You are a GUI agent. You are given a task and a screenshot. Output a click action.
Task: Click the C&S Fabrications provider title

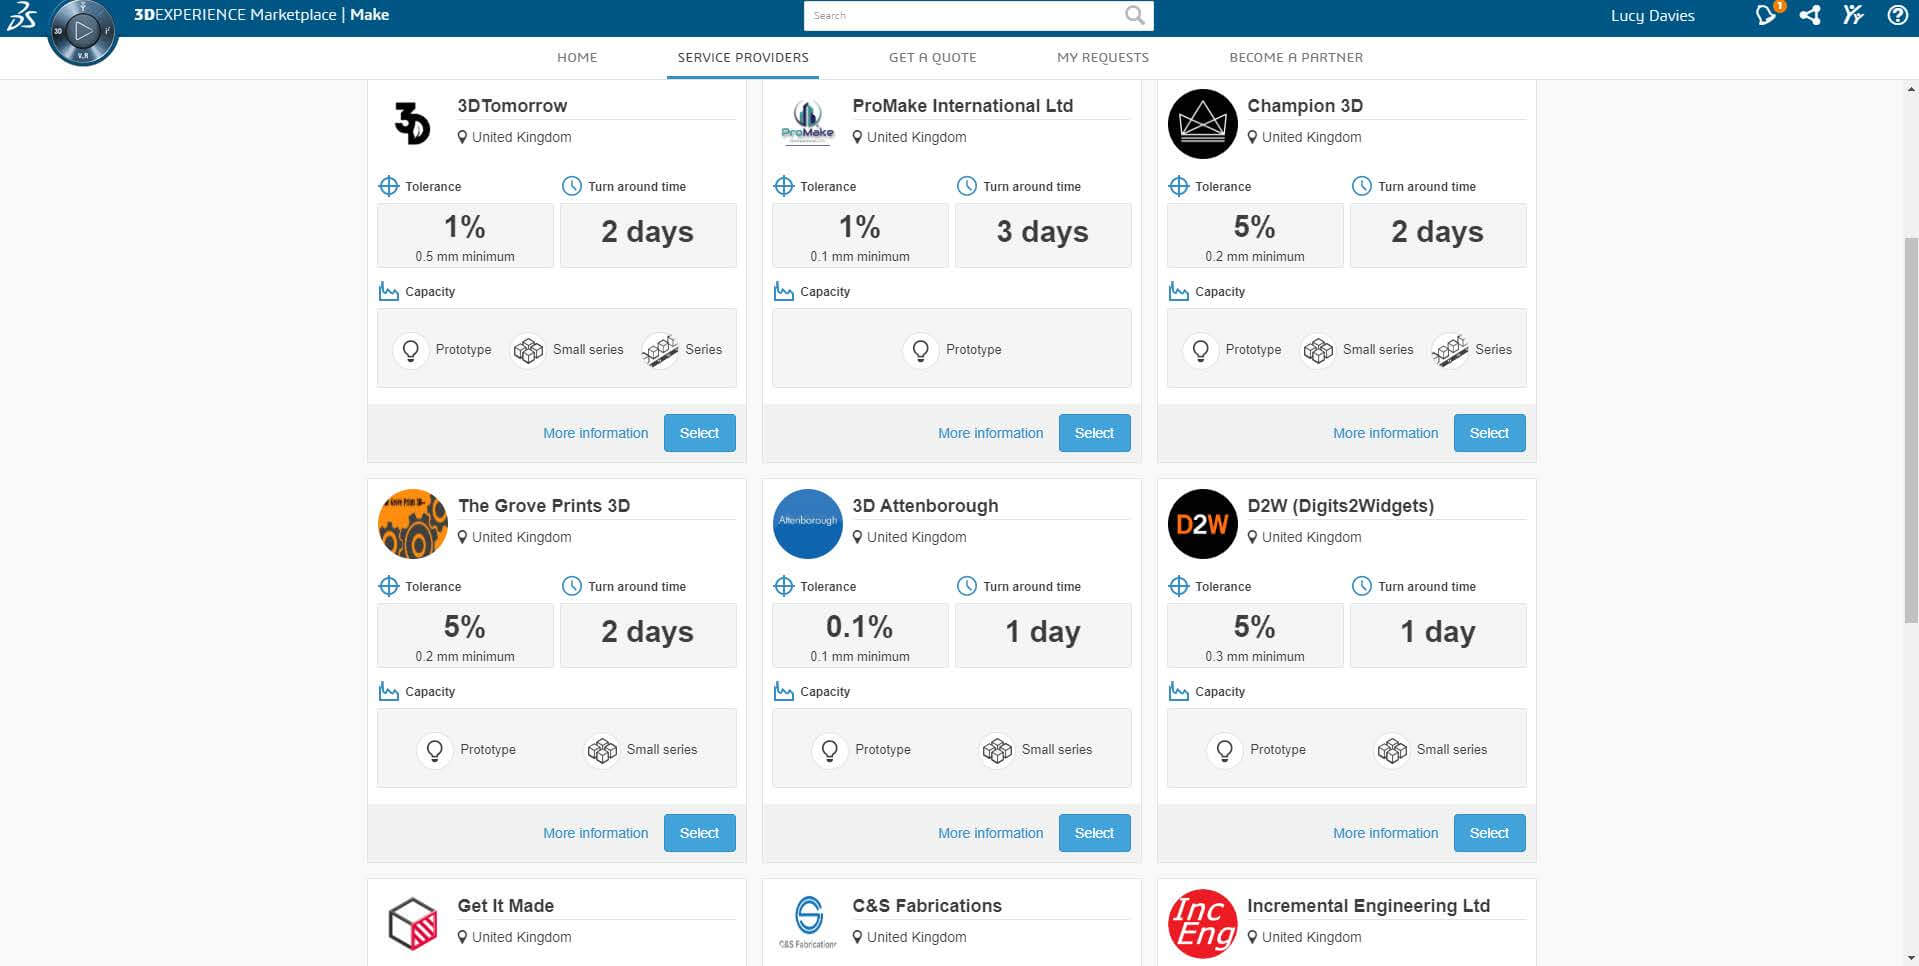coord(927,905)
